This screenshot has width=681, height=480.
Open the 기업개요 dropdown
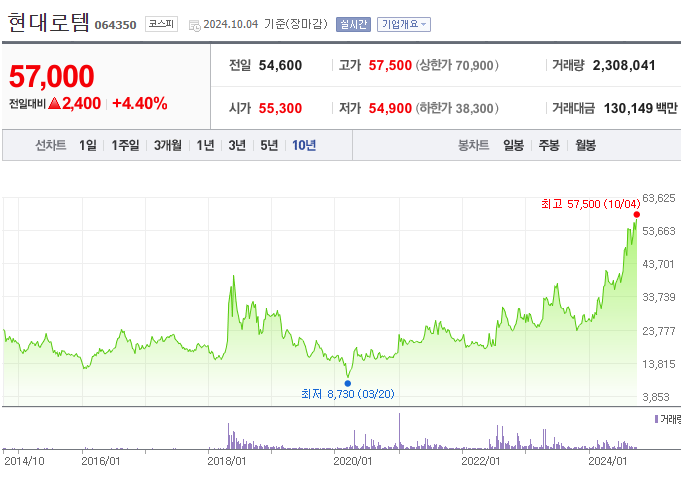[x=404, y=24]
